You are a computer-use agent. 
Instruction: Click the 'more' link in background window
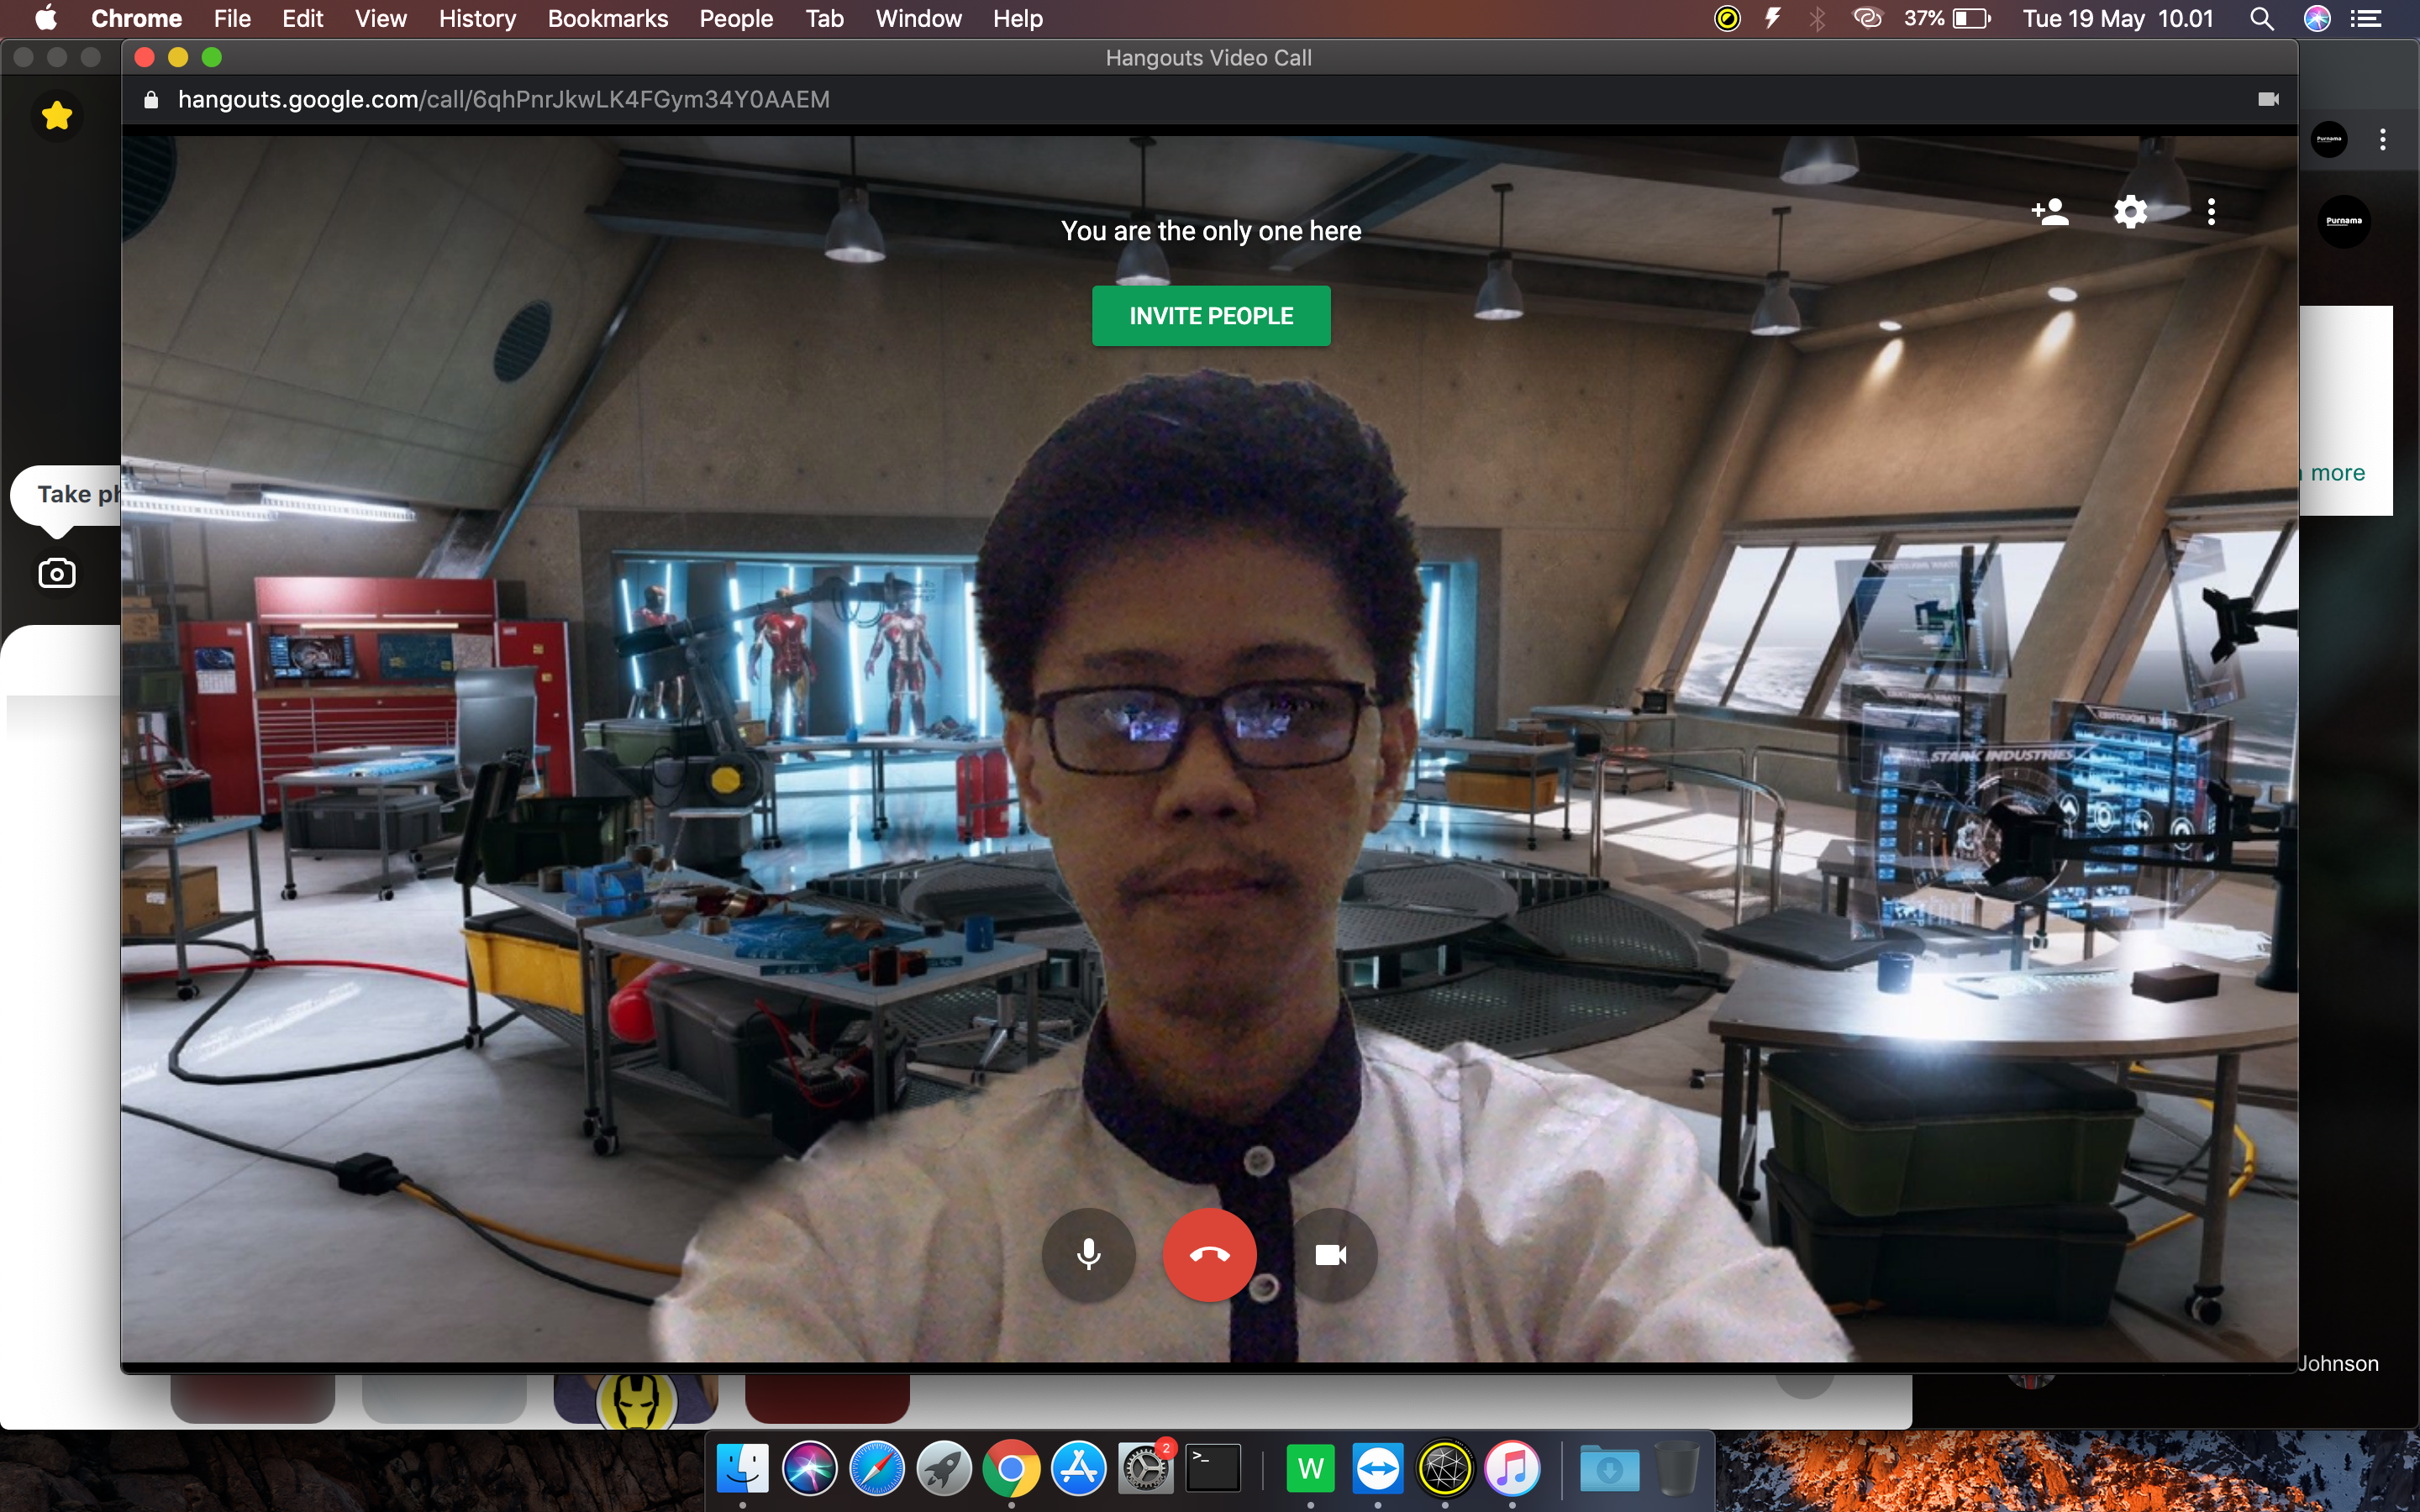pos(2337,473)
